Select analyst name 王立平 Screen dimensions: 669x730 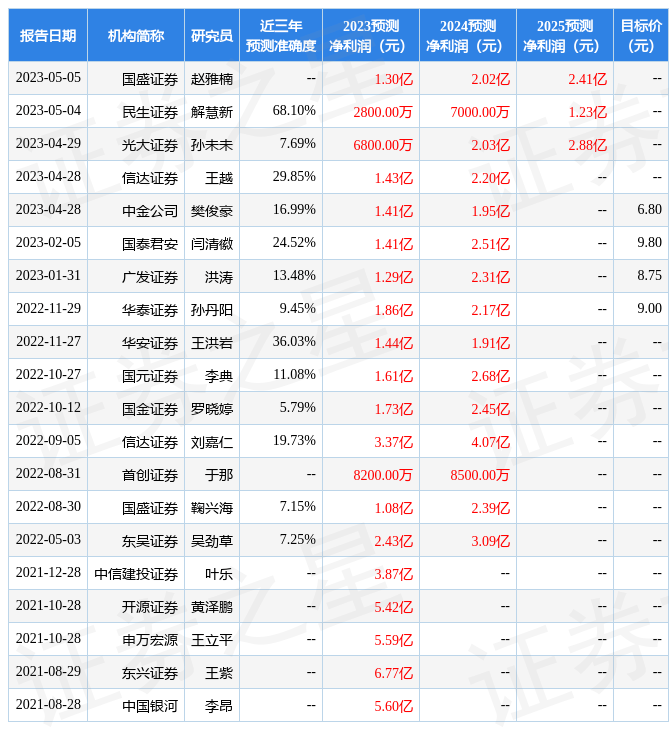pos(212,641)
